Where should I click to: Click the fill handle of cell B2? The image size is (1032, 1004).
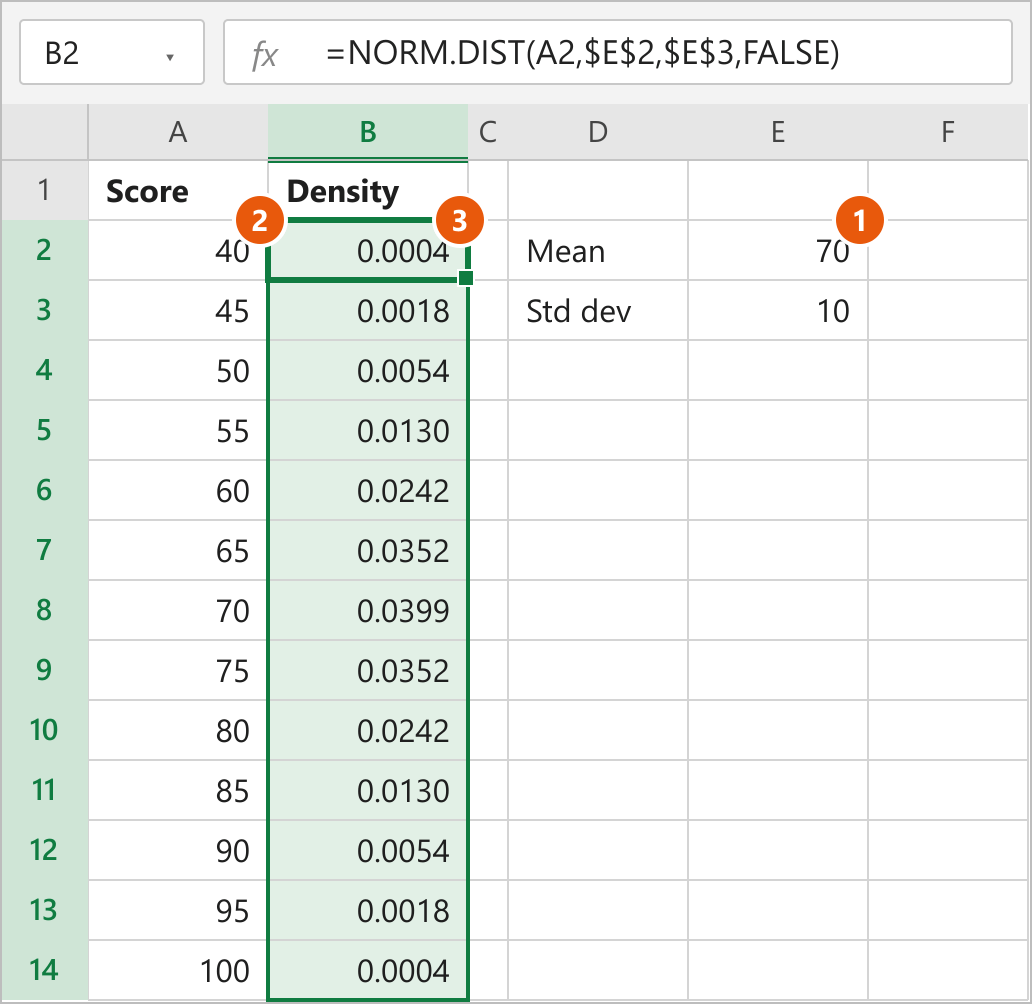coord(466,278)
